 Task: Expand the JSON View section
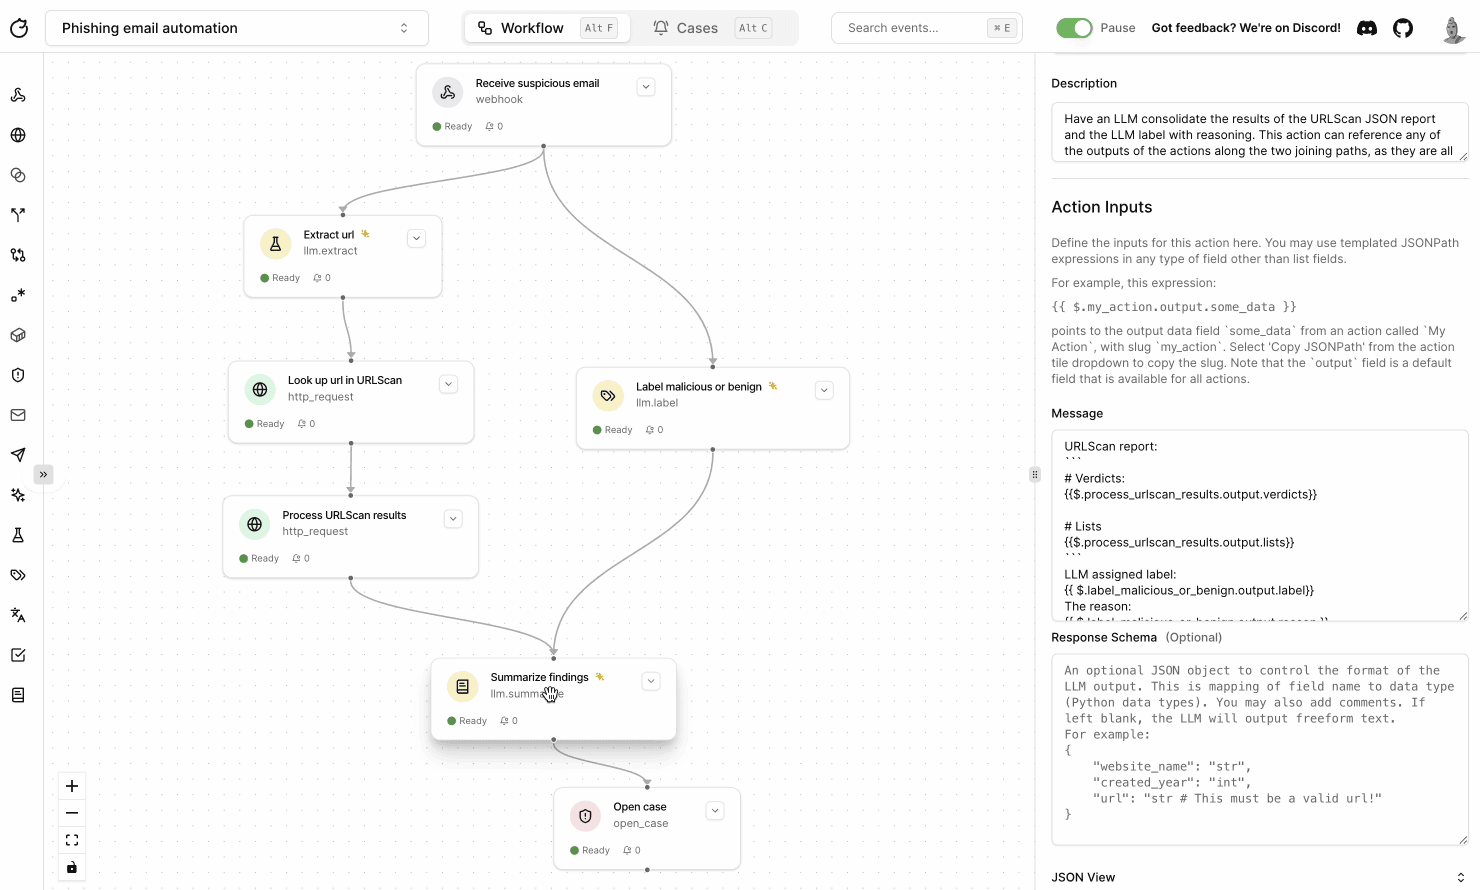point(1259,877)
